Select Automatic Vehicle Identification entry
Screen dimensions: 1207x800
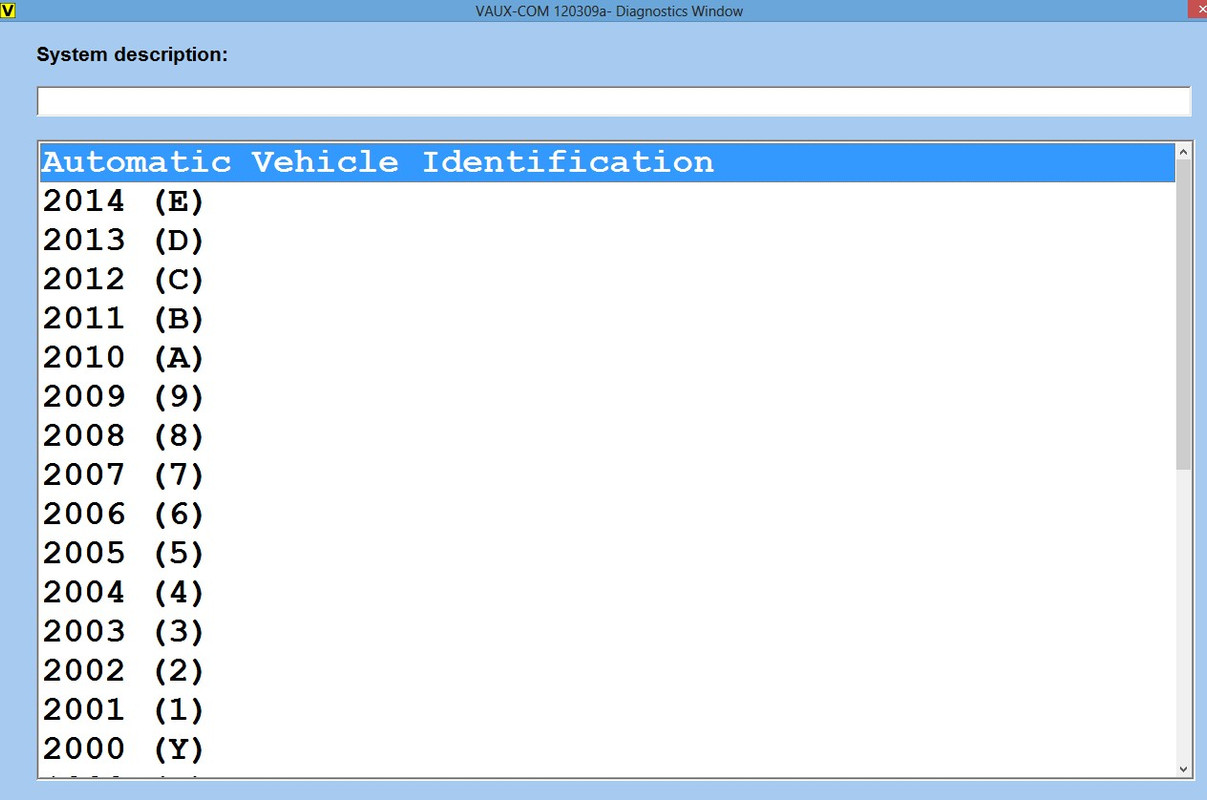point(608,162)
